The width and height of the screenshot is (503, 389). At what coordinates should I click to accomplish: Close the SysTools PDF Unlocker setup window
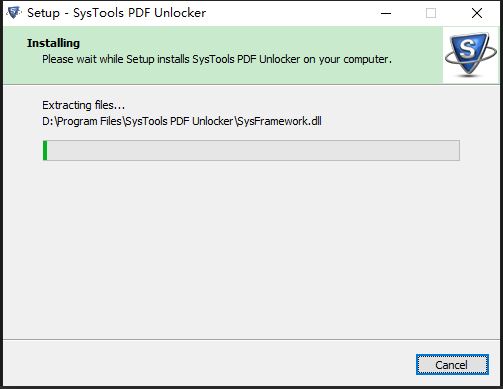point(477,13)
